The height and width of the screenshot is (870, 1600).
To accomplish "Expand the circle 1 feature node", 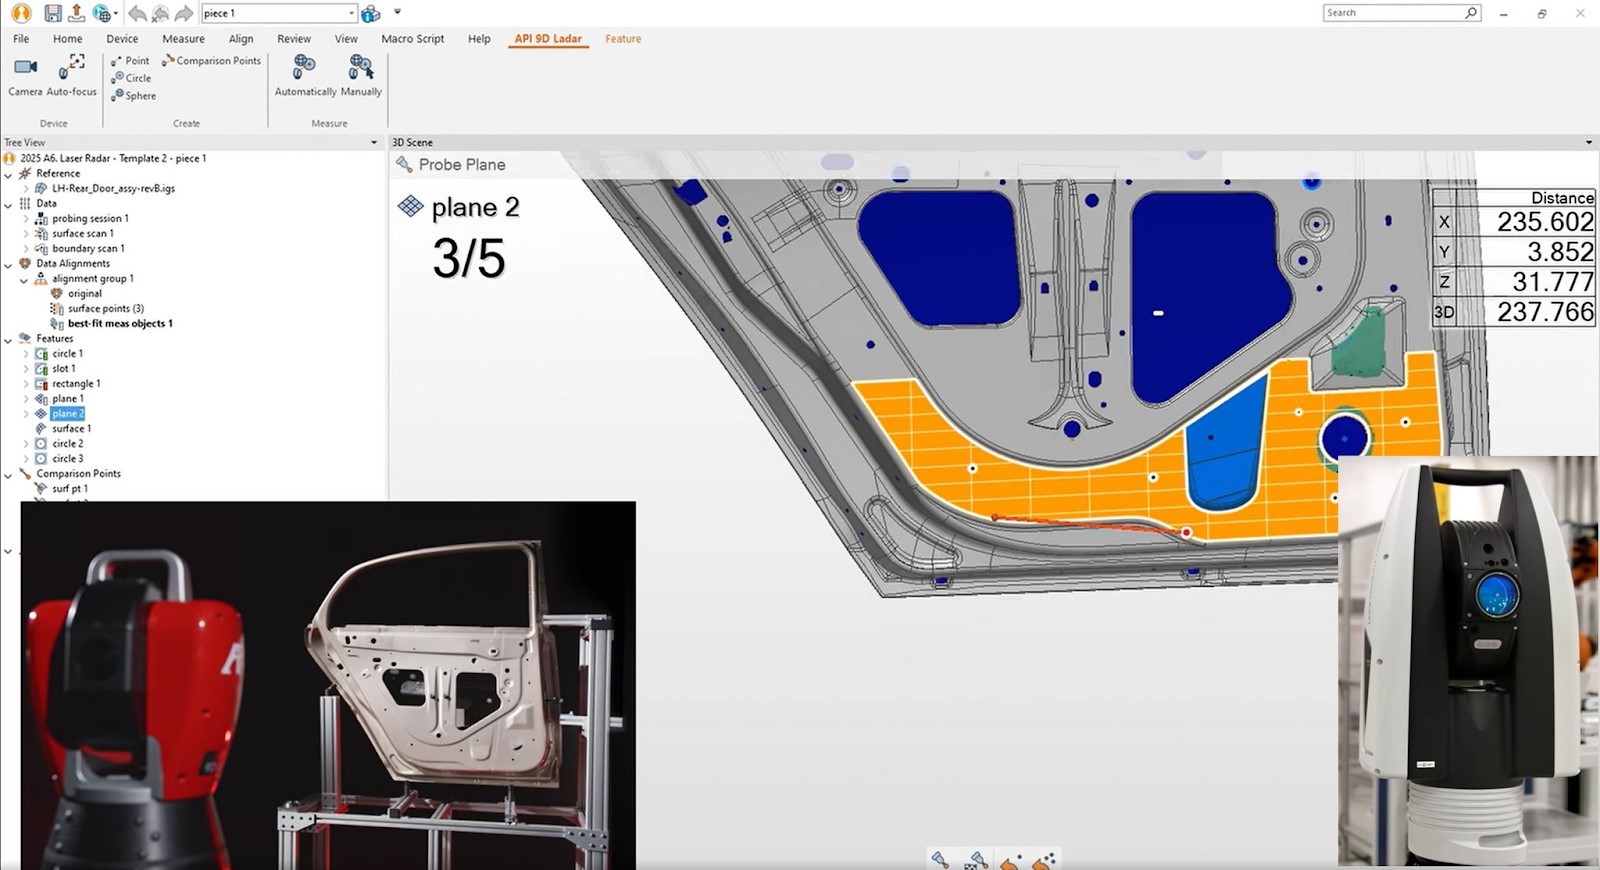I will [x=26, y=354].
